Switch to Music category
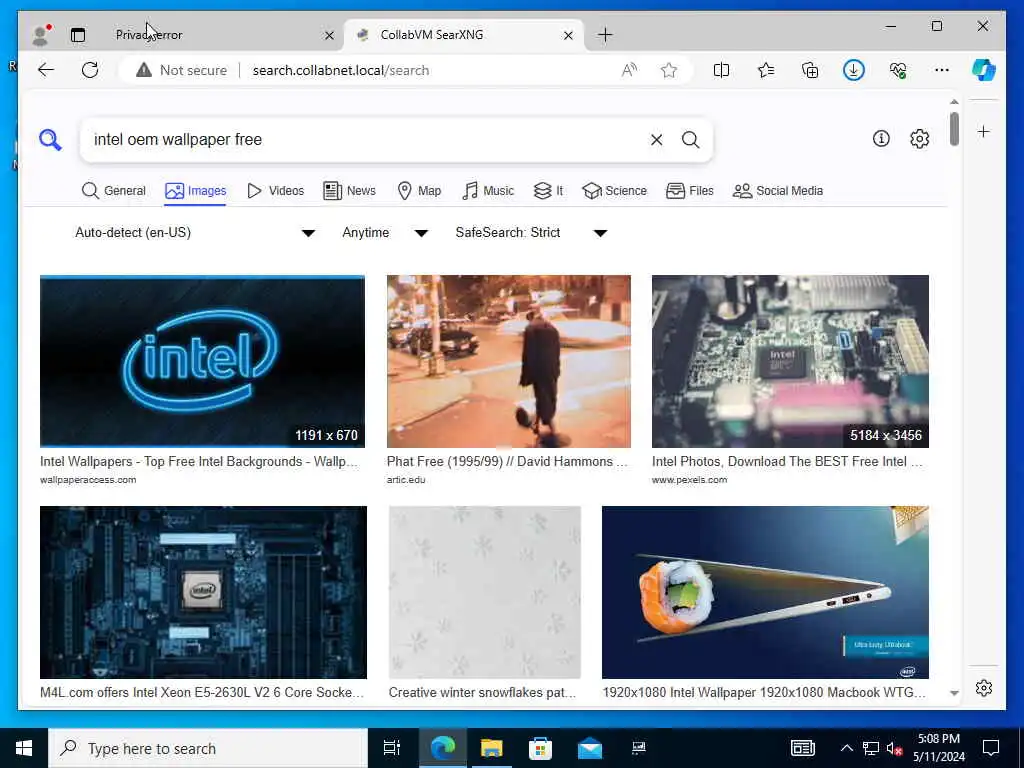The height and width of the screenshot is (768, 1024). point(488,191)
